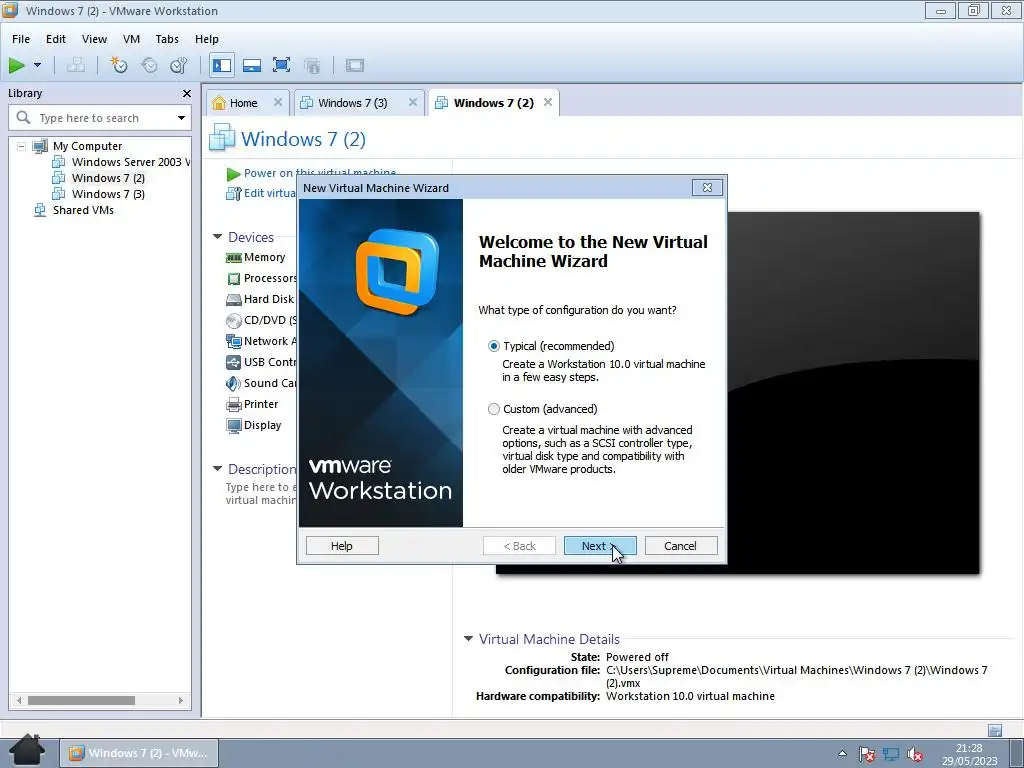Image resolution: width=1024 pixels, height=768 pixels.
Task: Open the File menu
Action: 21,39
